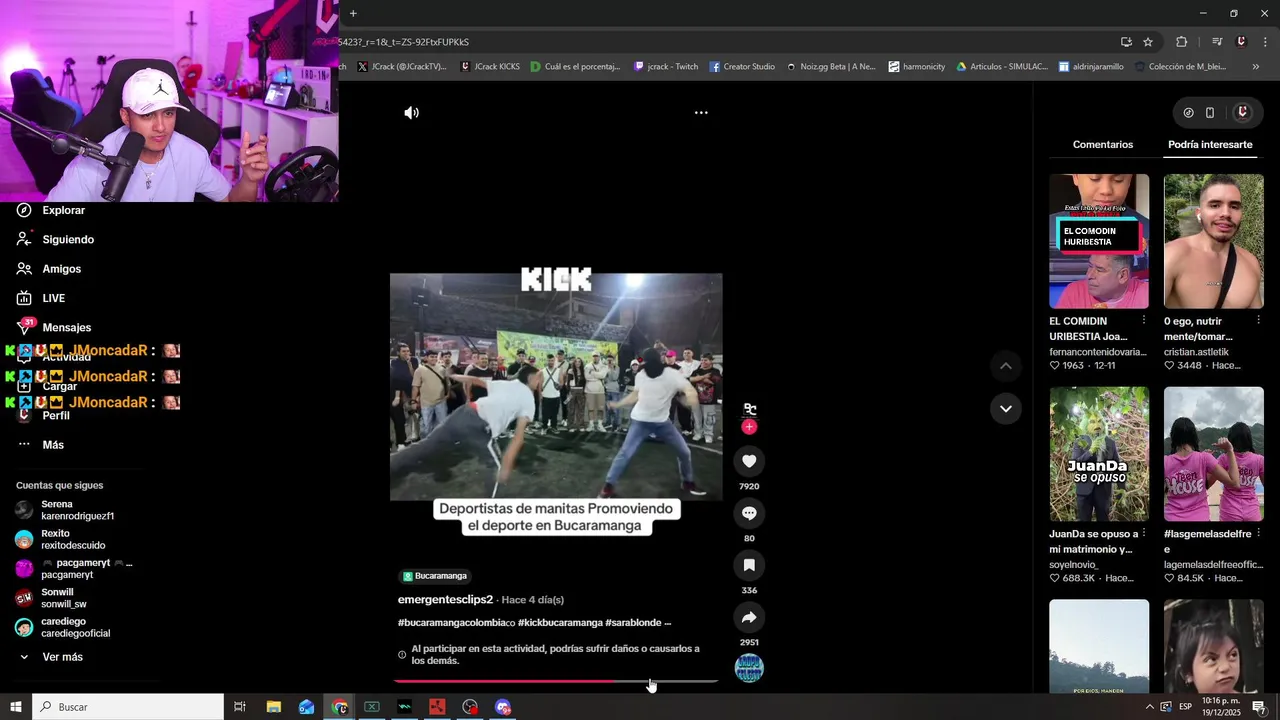Open the video three-dot options menu

701,113
